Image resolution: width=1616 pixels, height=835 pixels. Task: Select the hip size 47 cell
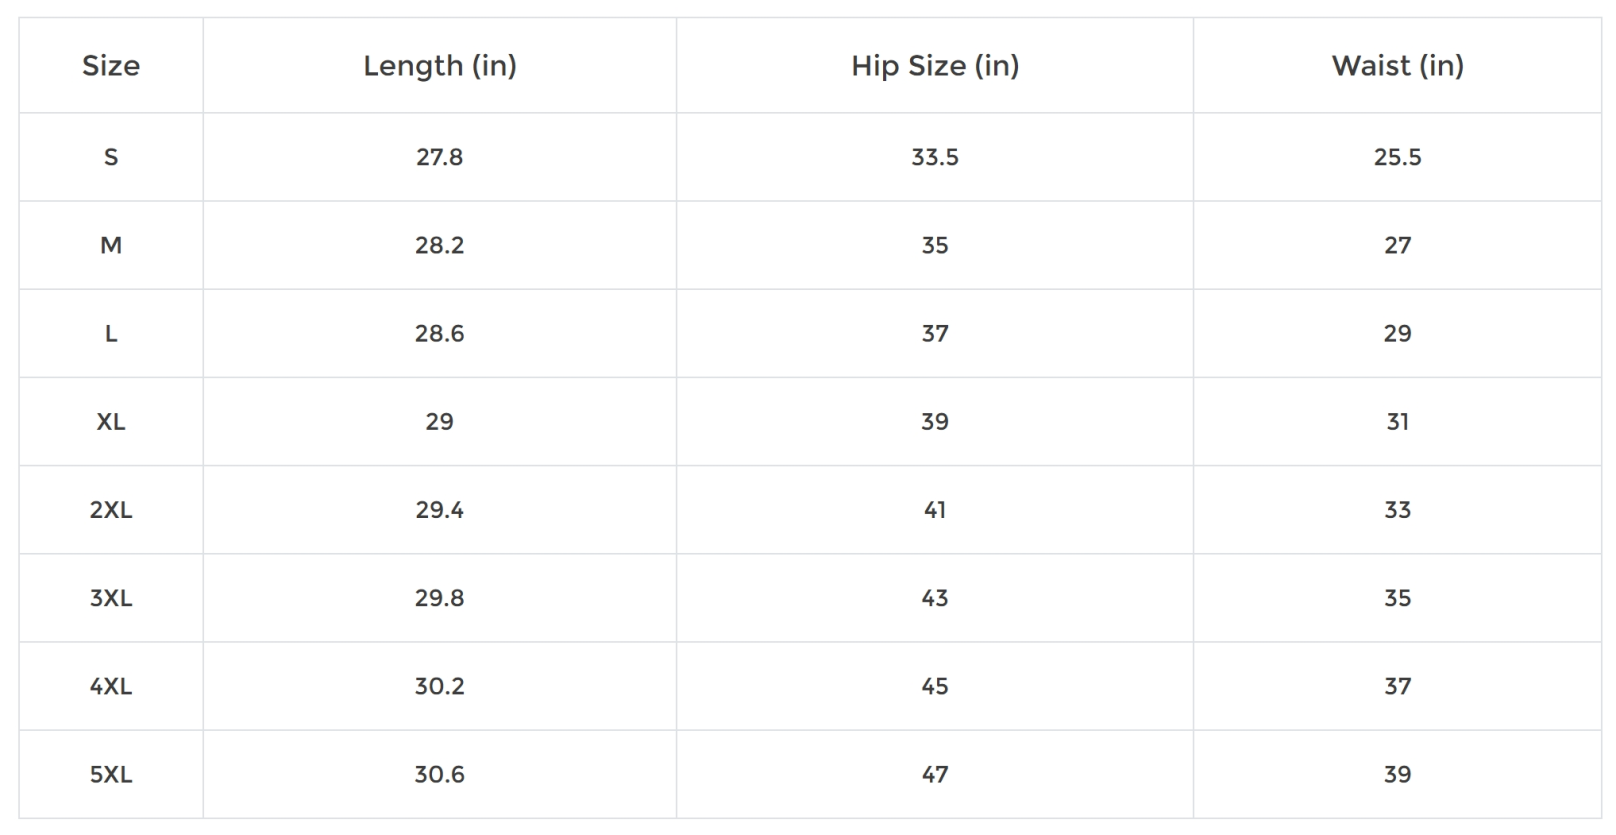(x=935, y=774)
